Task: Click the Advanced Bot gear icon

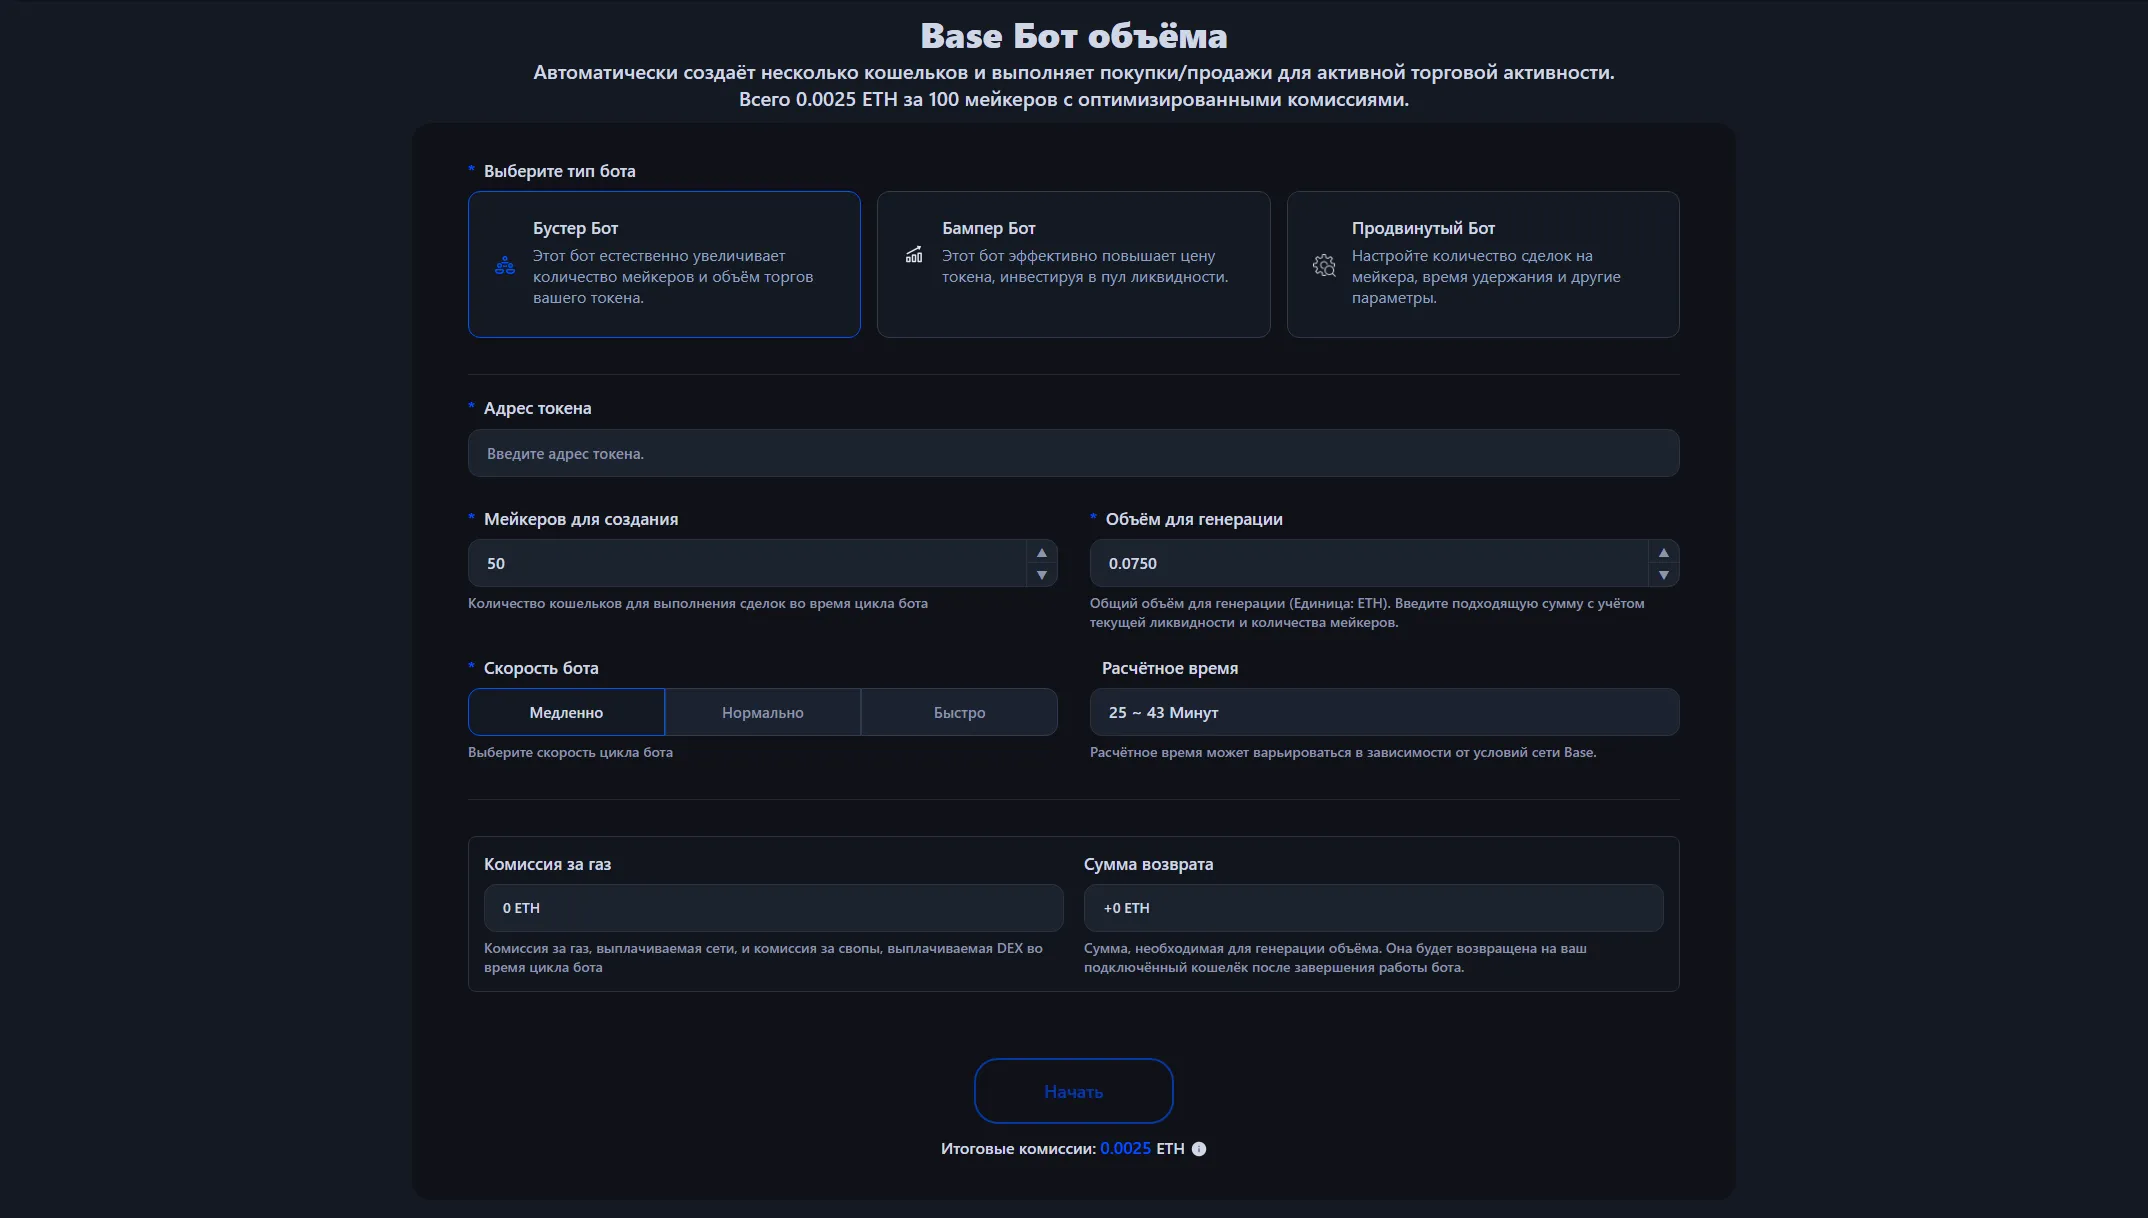Action: (1324, 265)
